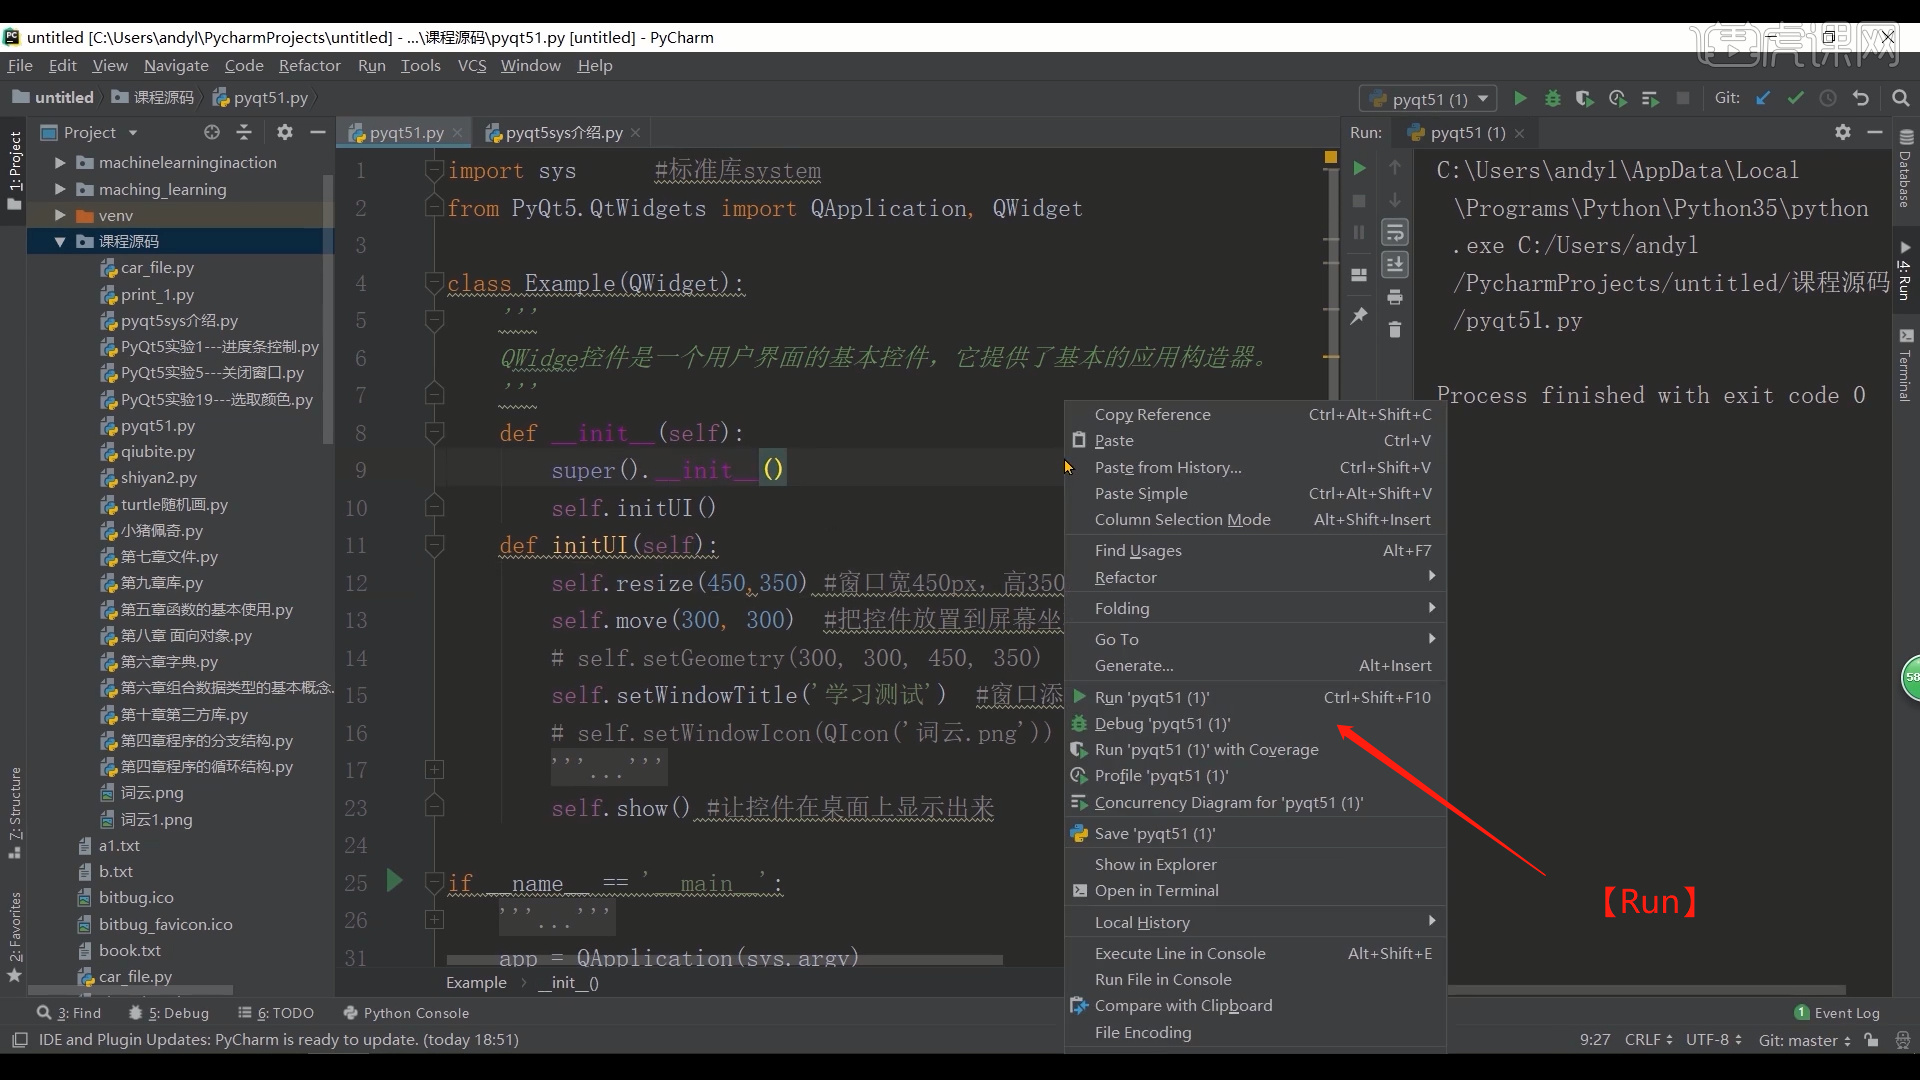Open 课程源码 breadcrumb in navigation bar

(x=153, y=97)
